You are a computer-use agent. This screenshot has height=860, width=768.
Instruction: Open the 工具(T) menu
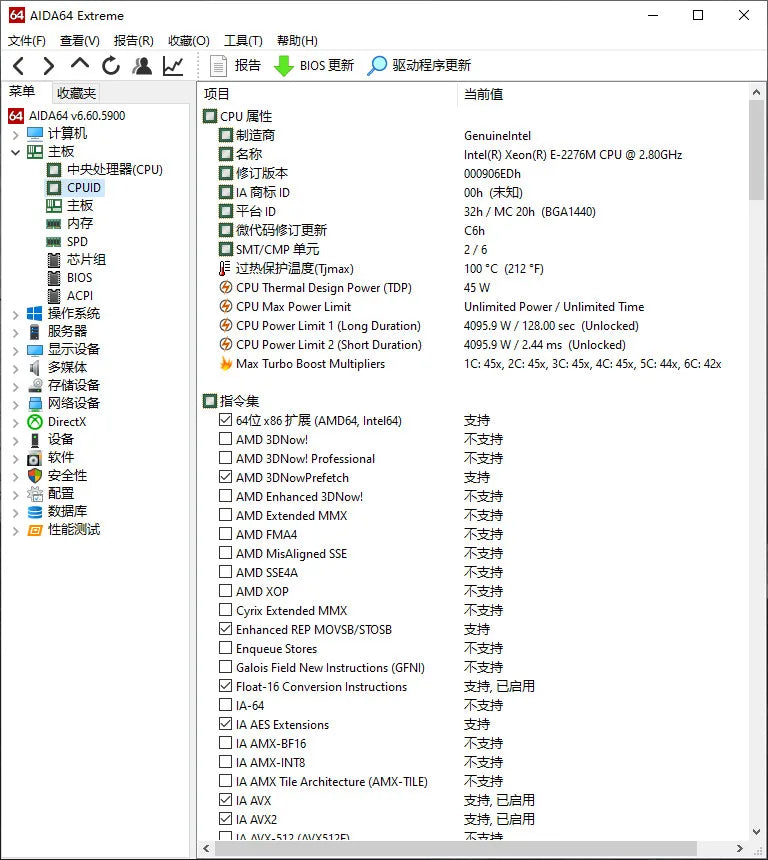[x=243, y=41]
